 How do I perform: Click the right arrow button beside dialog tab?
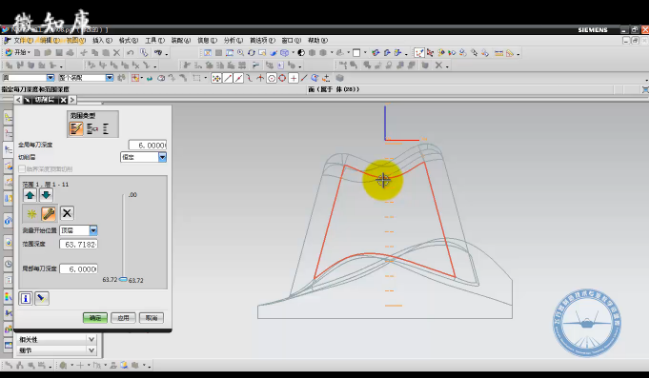(x=72, y=100)
